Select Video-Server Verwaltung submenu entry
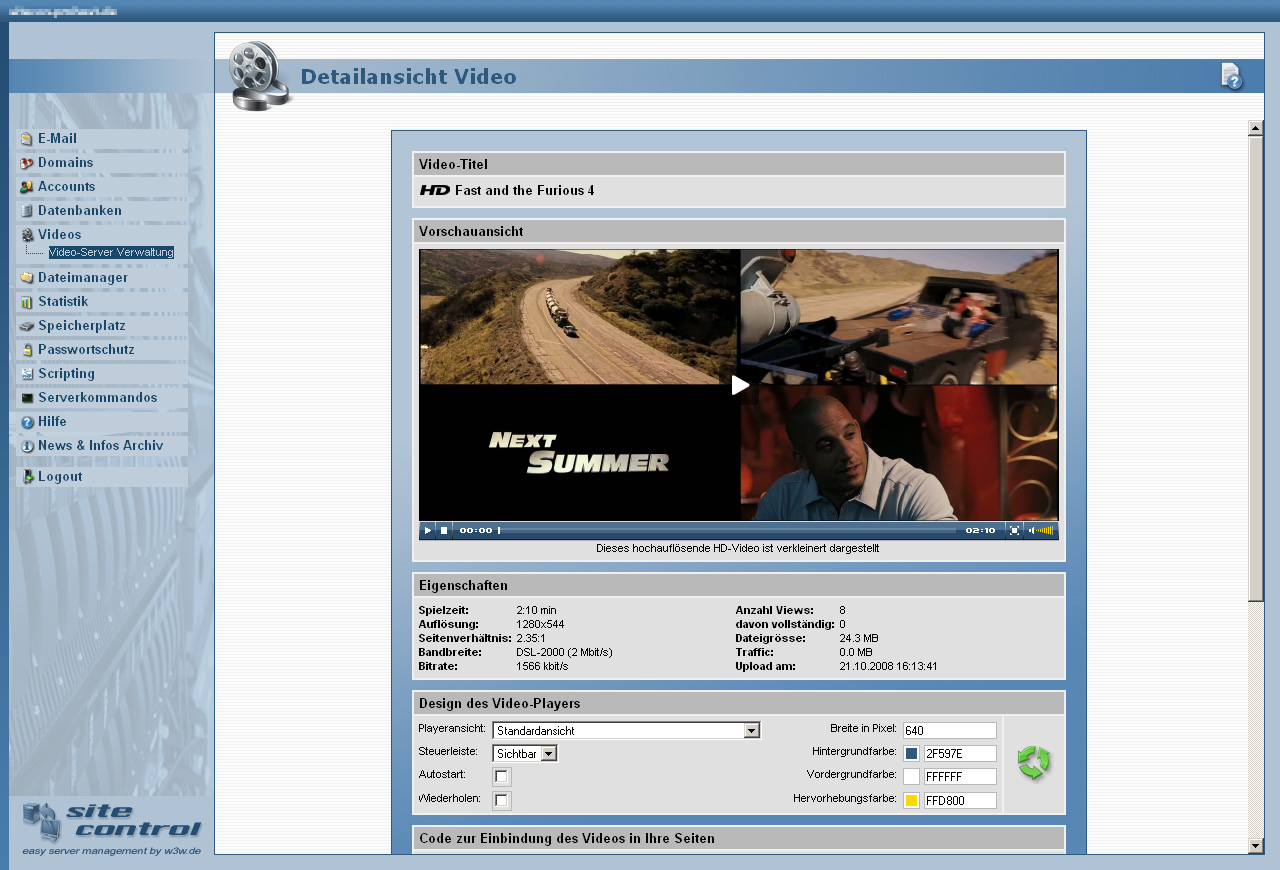This screenshot has height=870, width=1280. (111, 252)
